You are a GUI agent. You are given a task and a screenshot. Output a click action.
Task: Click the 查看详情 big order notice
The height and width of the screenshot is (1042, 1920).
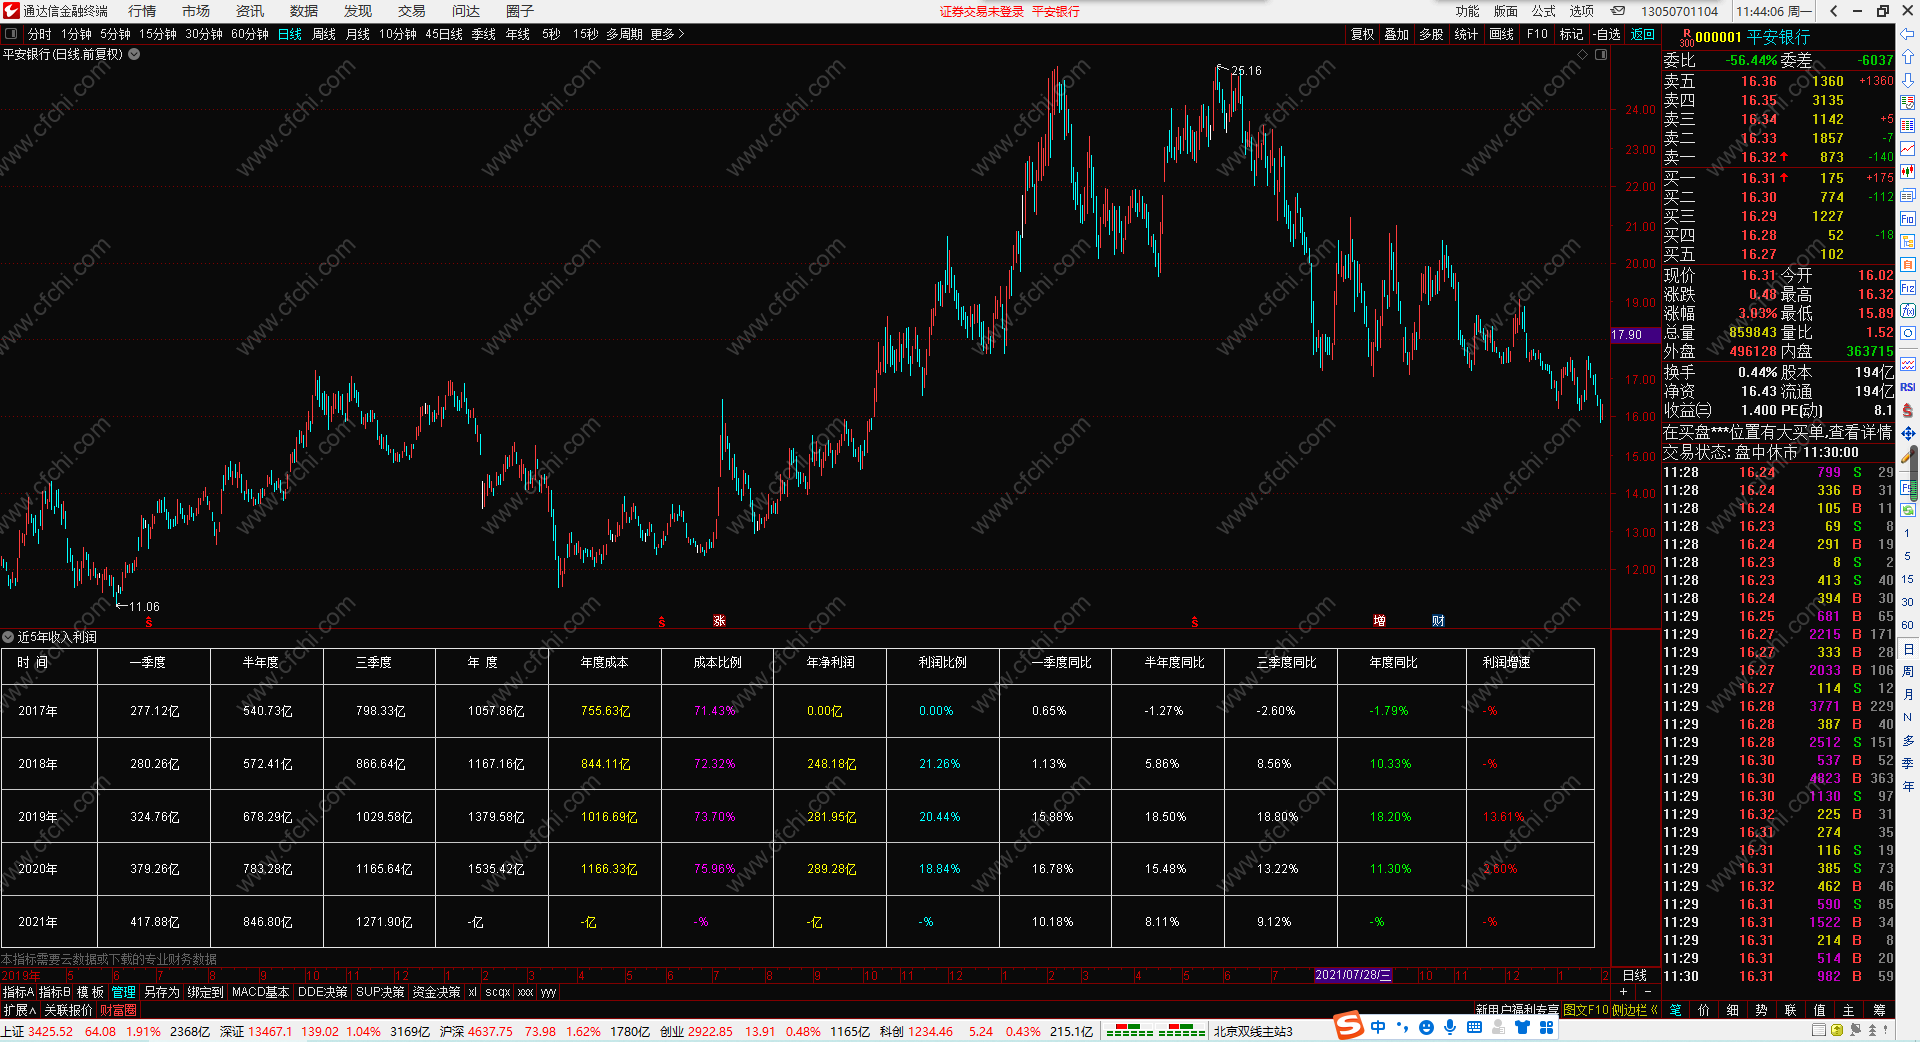[x=1861, y=432]
